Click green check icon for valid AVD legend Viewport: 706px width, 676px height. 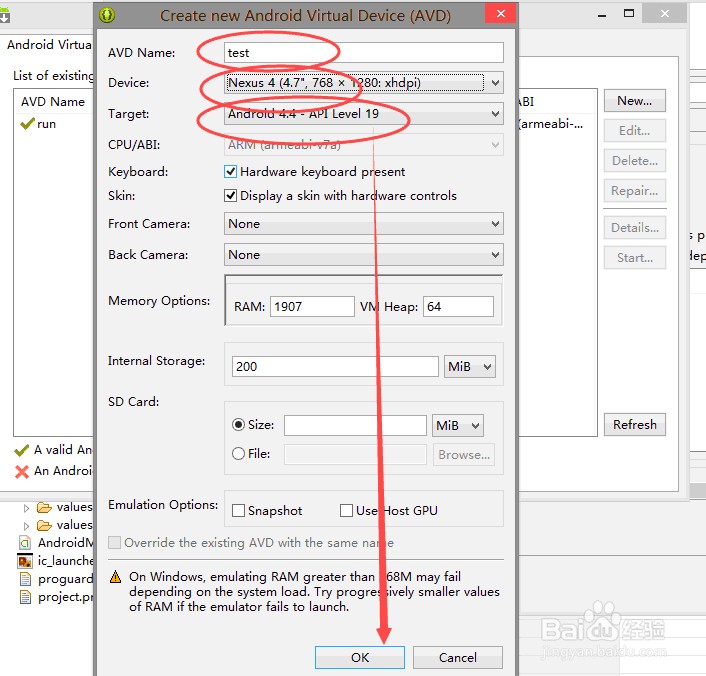(21, 450)
